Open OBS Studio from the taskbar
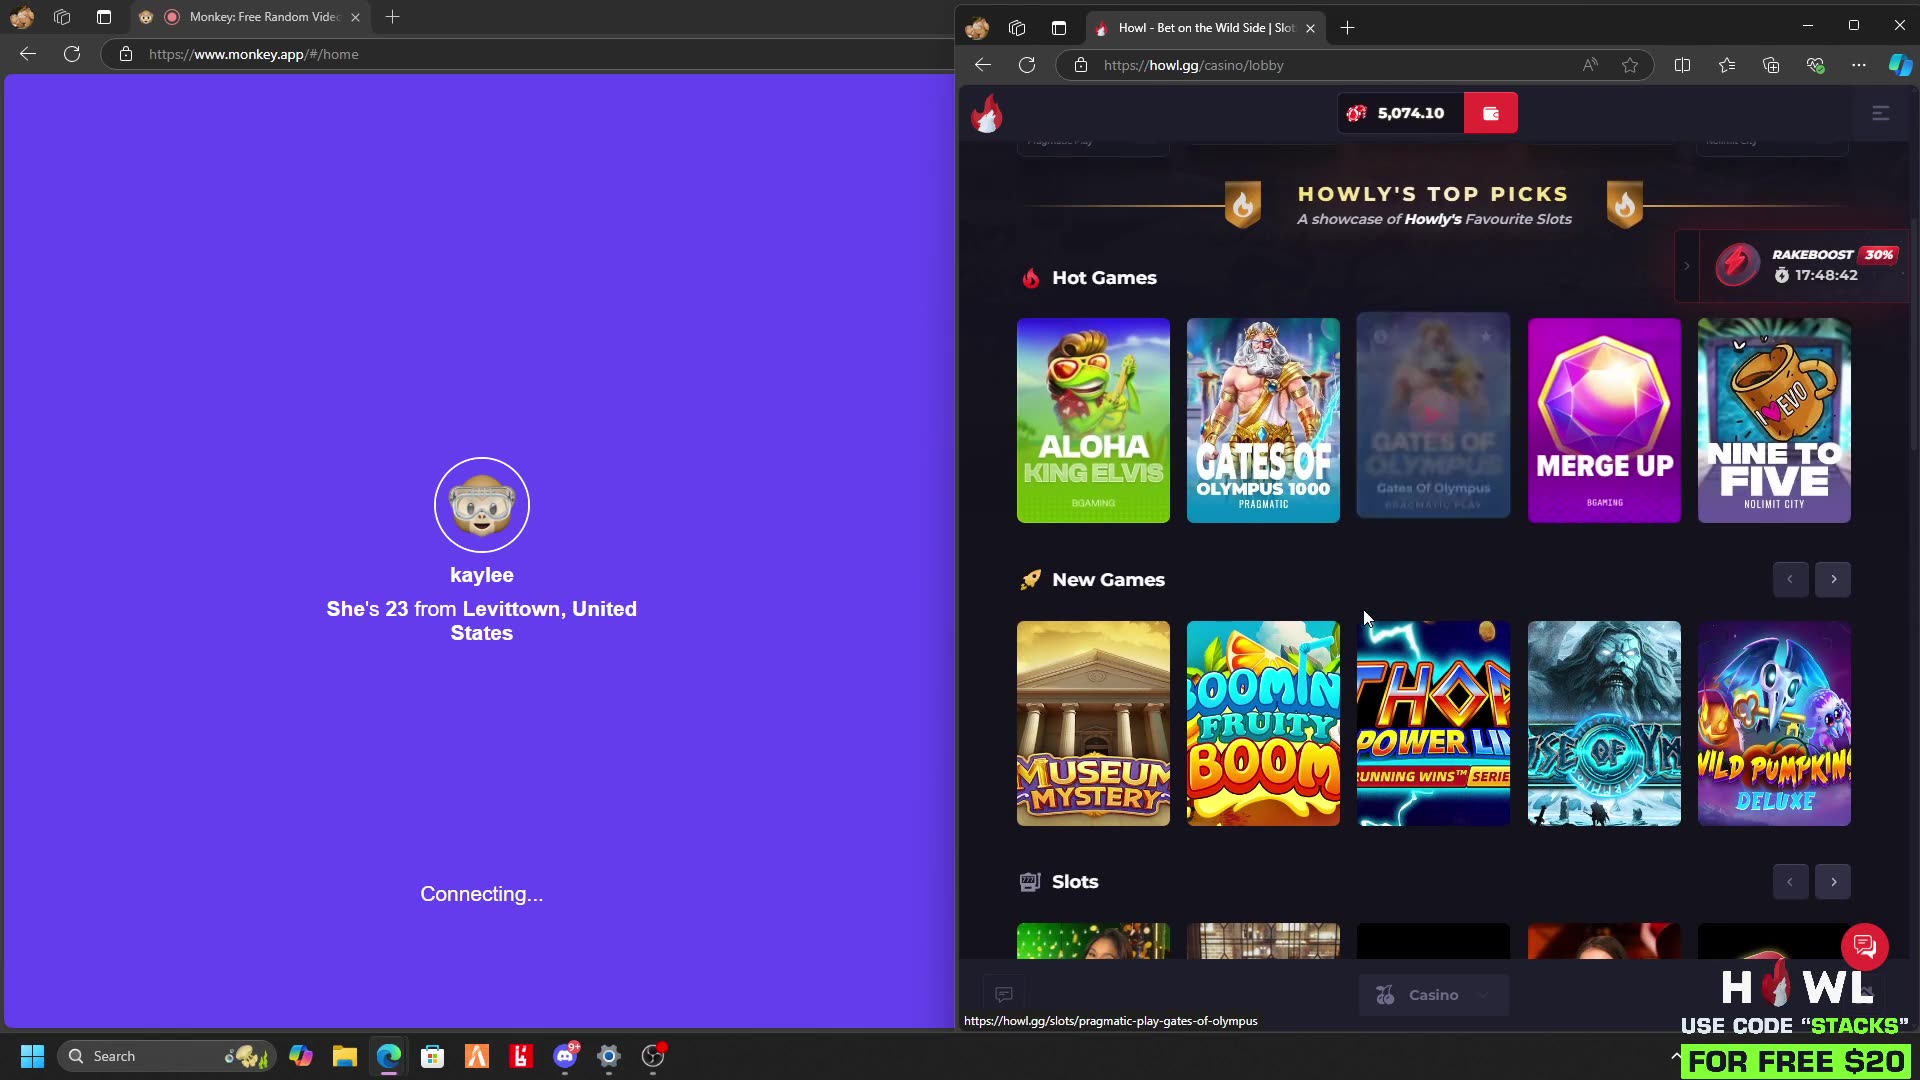1920x1080 pixels. (653, 1056)
